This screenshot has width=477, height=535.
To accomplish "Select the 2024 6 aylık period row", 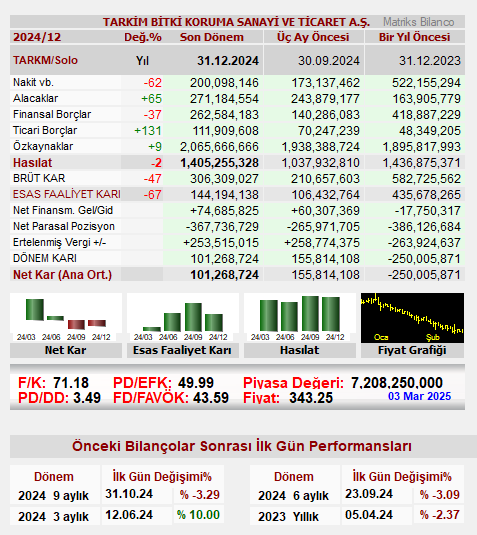I will click(x=293, y=496).
